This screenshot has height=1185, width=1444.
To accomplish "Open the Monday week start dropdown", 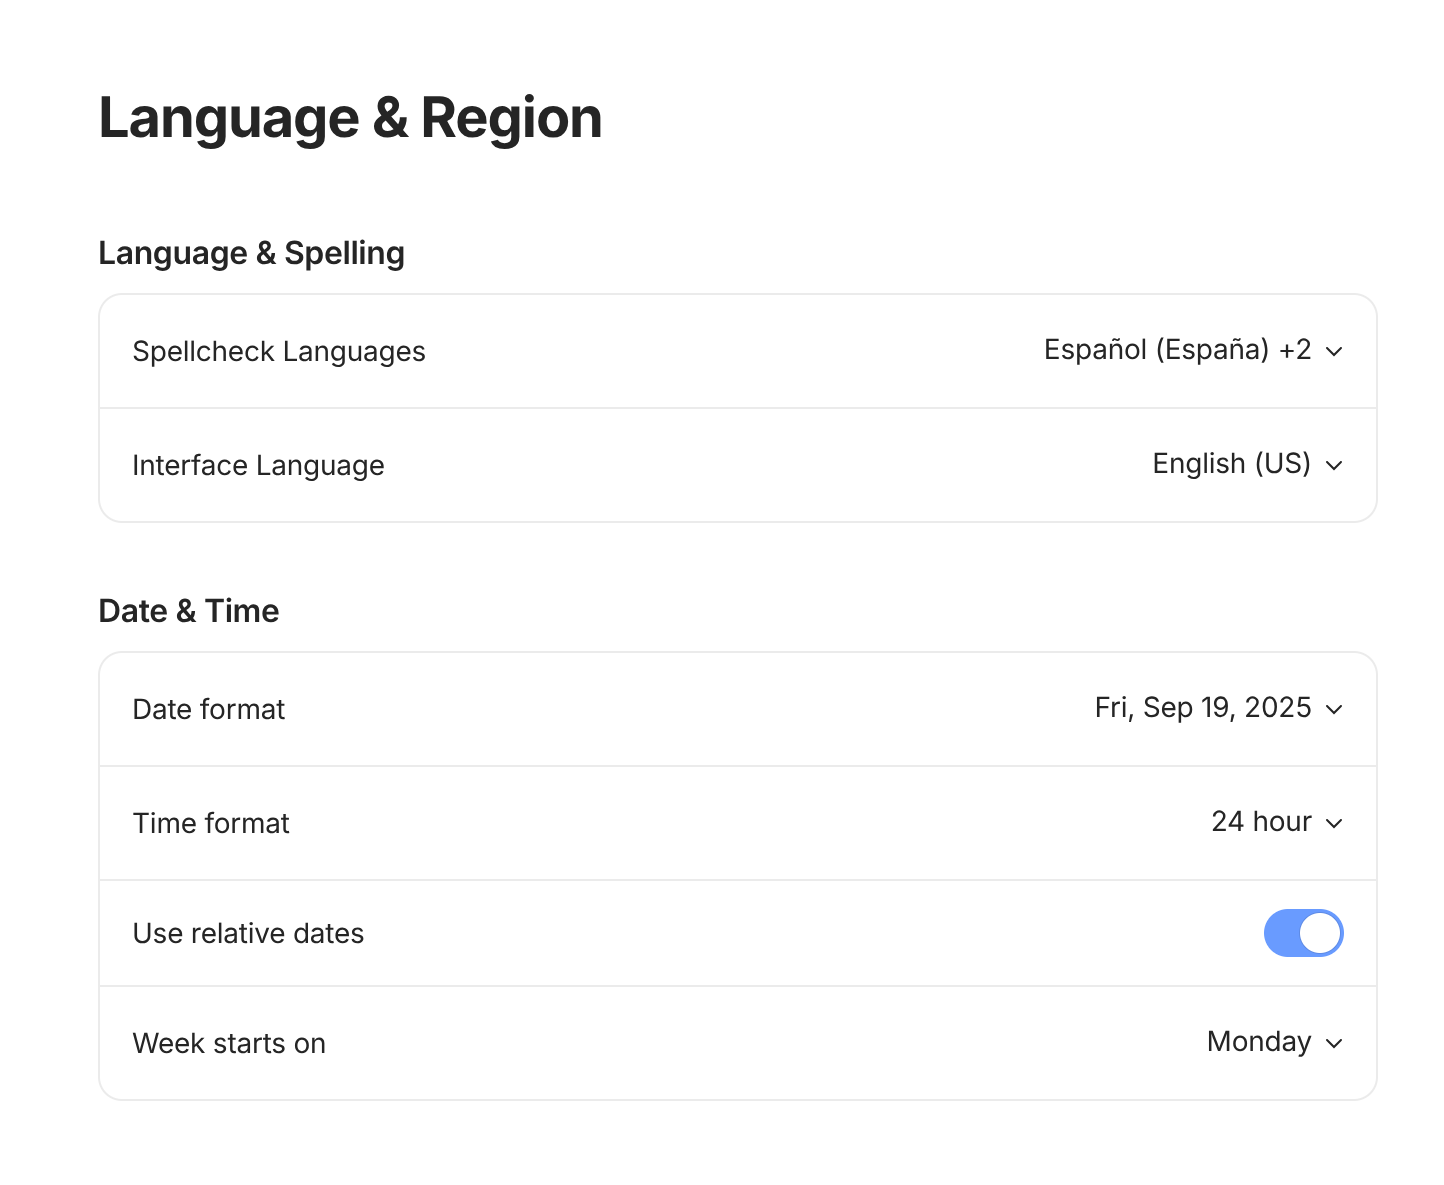I will 1259,1042.
